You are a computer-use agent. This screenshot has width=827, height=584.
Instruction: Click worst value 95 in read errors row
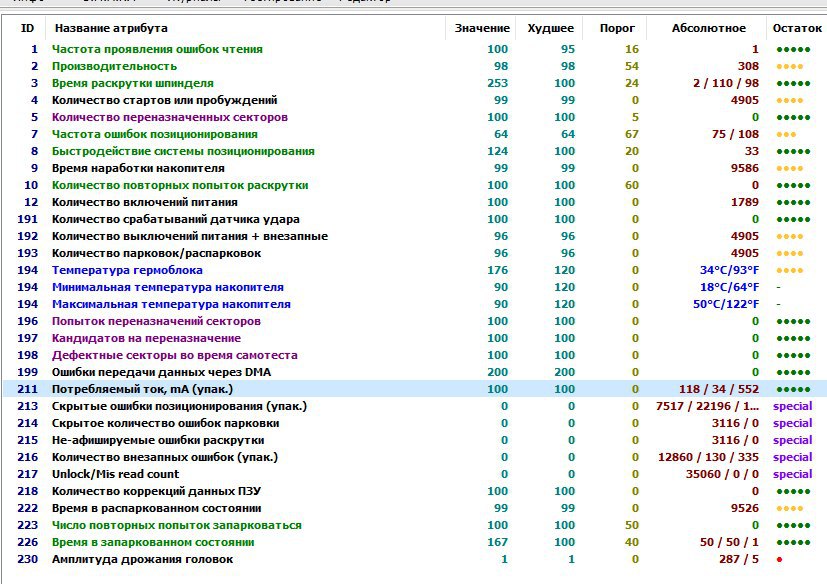[x=568, y=49]
